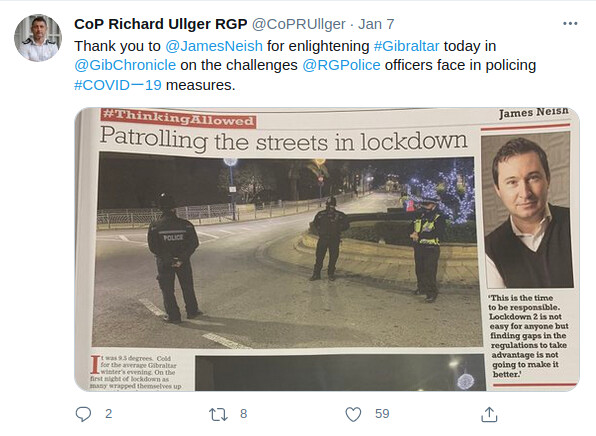Follow the #Gibraltar hashtag link
This screenshot has width=596, height=436.
(x=407, y=46)
